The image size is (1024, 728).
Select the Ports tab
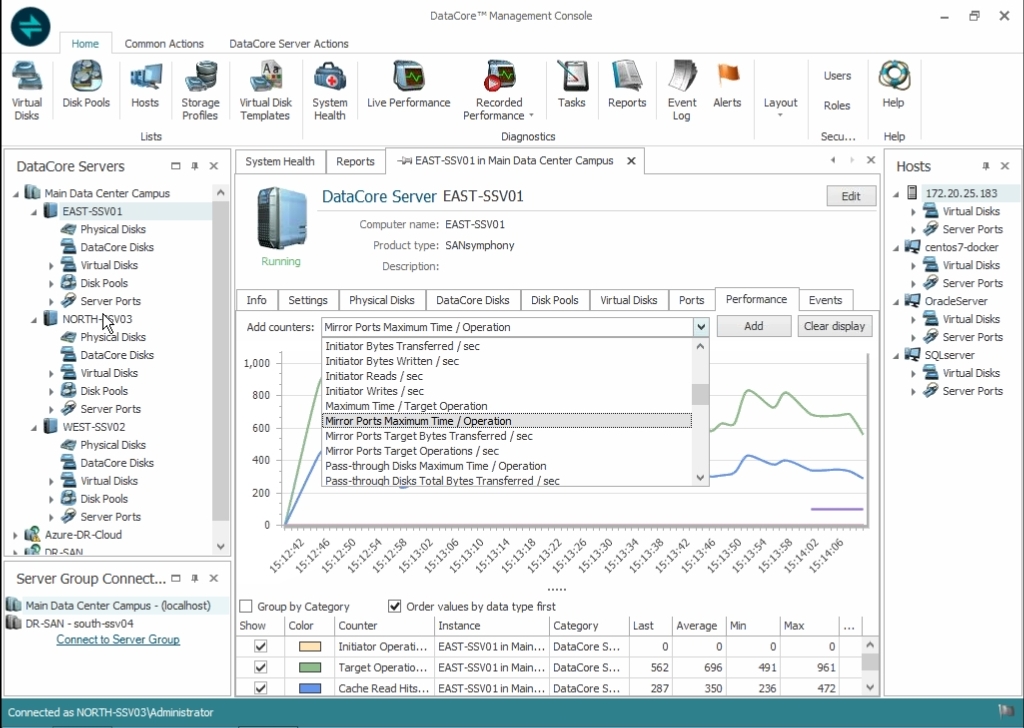point(691,300)
